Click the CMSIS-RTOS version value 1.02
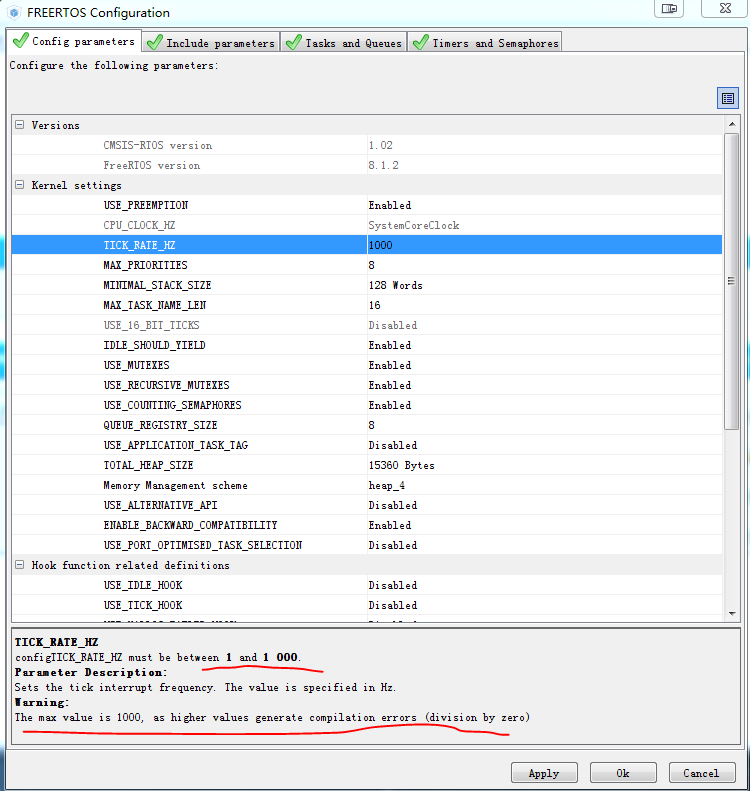The height and width of the screenshot is (791, 750). [380, 145]
